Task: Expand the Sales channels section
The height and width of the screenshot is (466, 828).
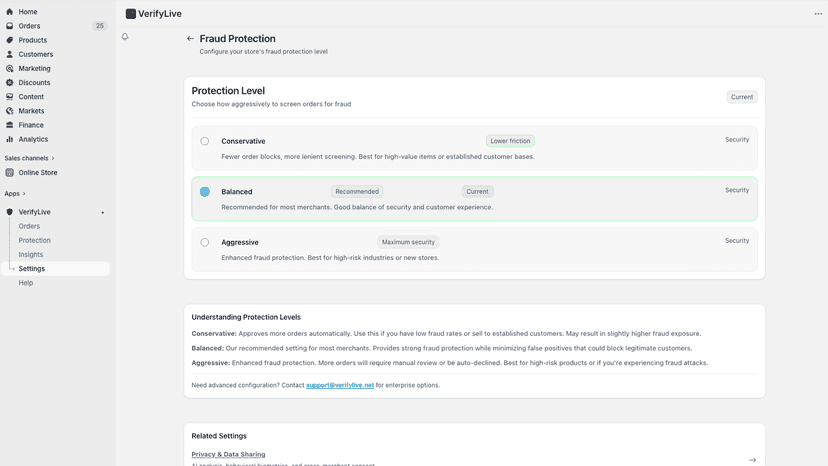Action: (x=30, y=159)
